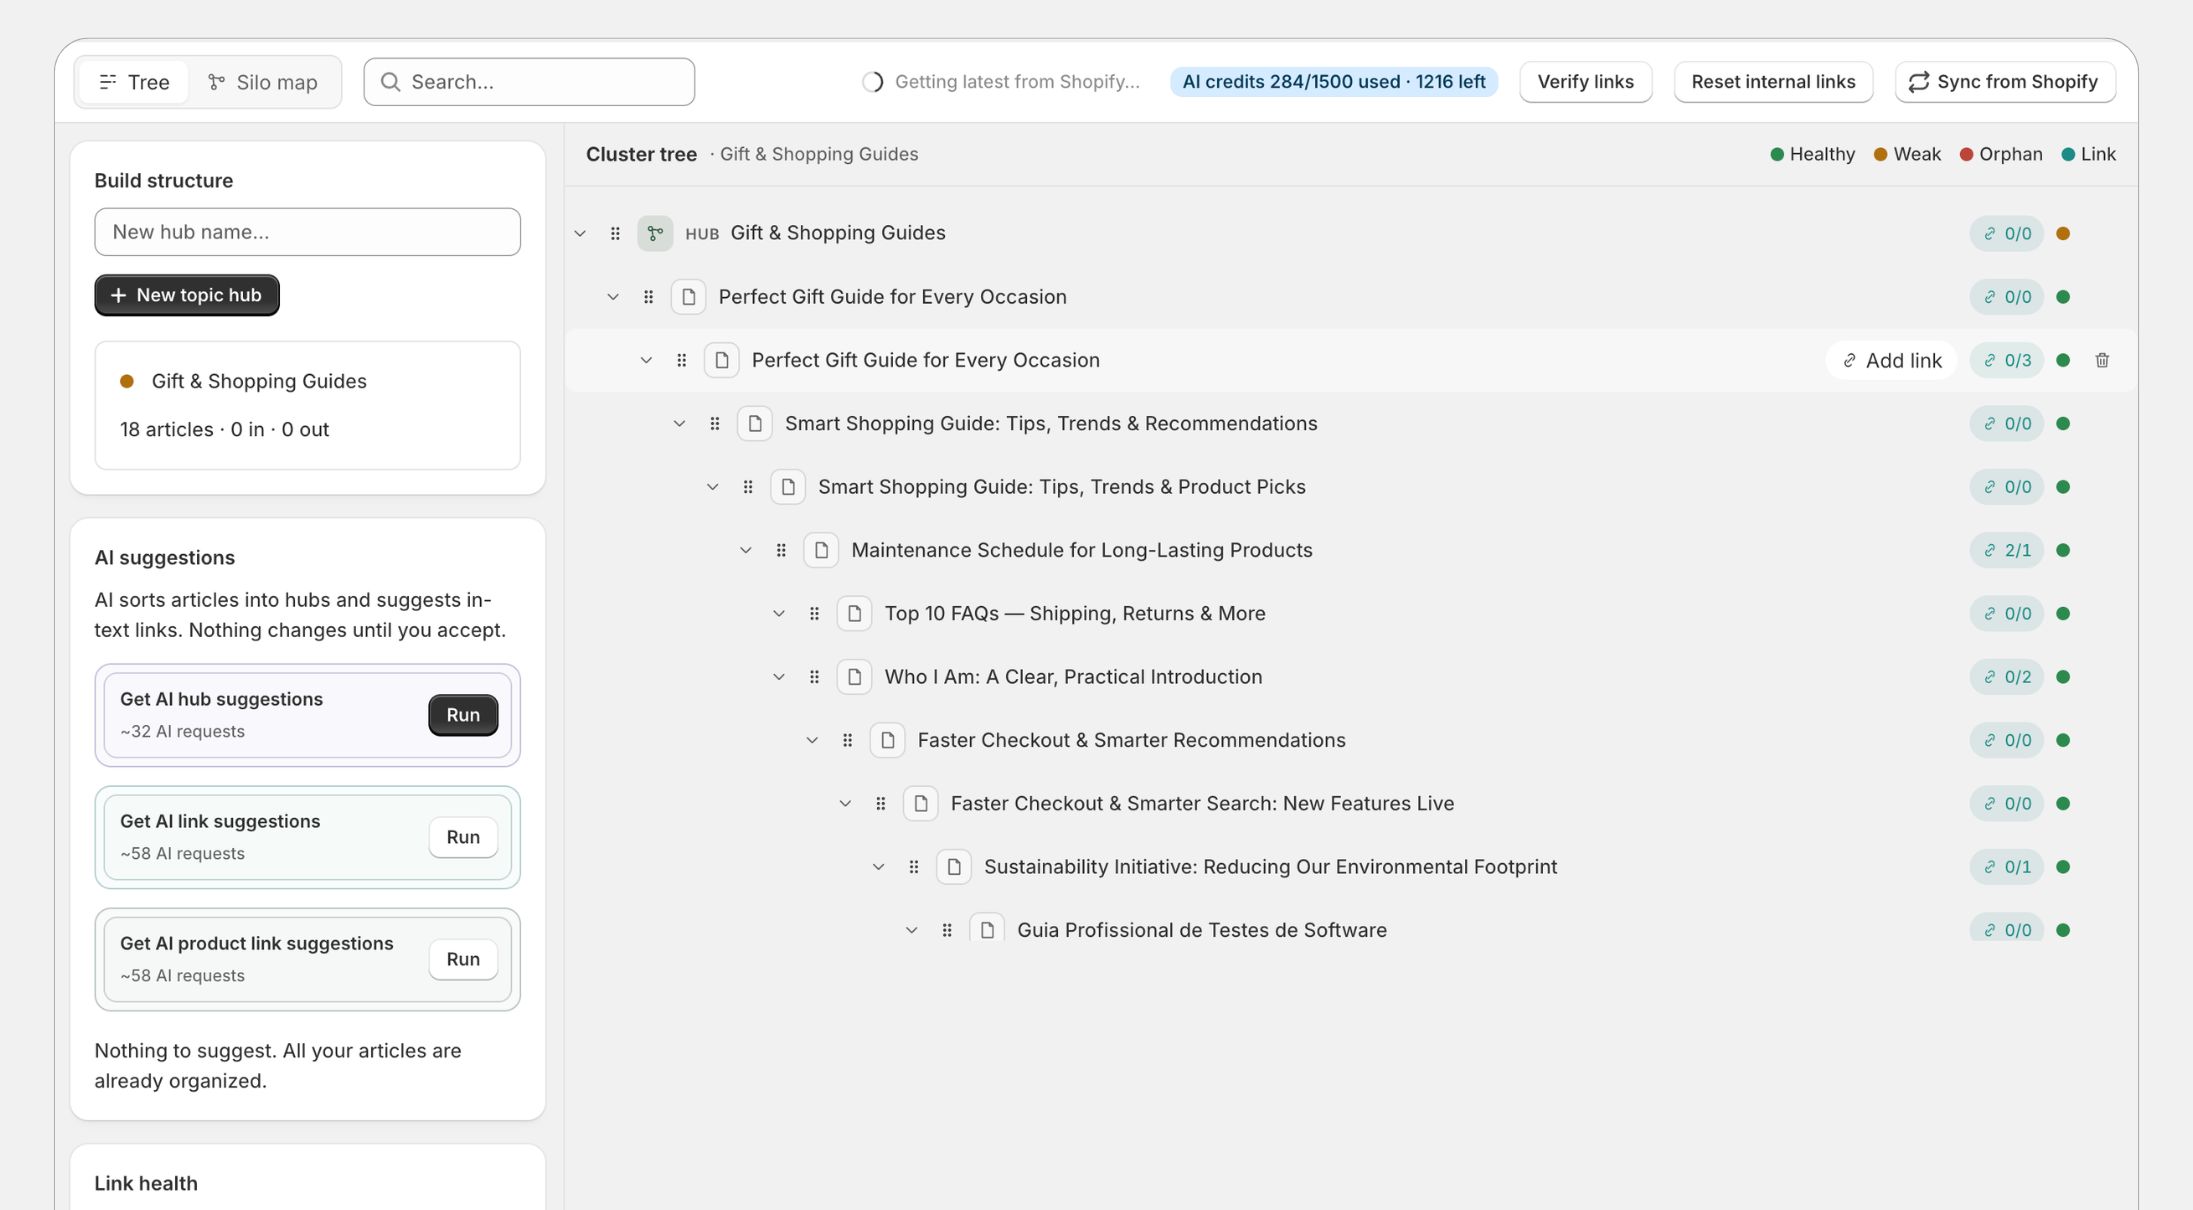Run Get AI product link suggestions
2193x1210 pixels.
(x=463, y=959)
